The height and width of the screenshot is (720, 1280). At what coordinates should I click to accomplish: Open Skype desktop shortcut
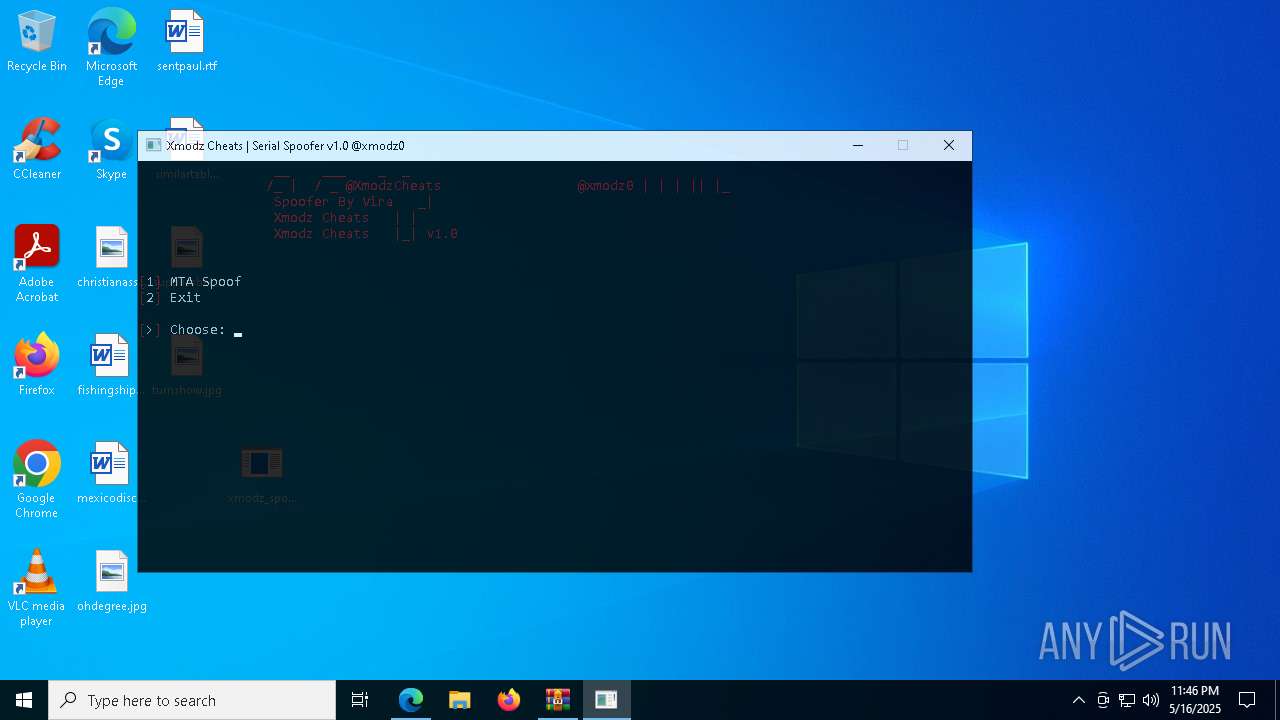111,149
